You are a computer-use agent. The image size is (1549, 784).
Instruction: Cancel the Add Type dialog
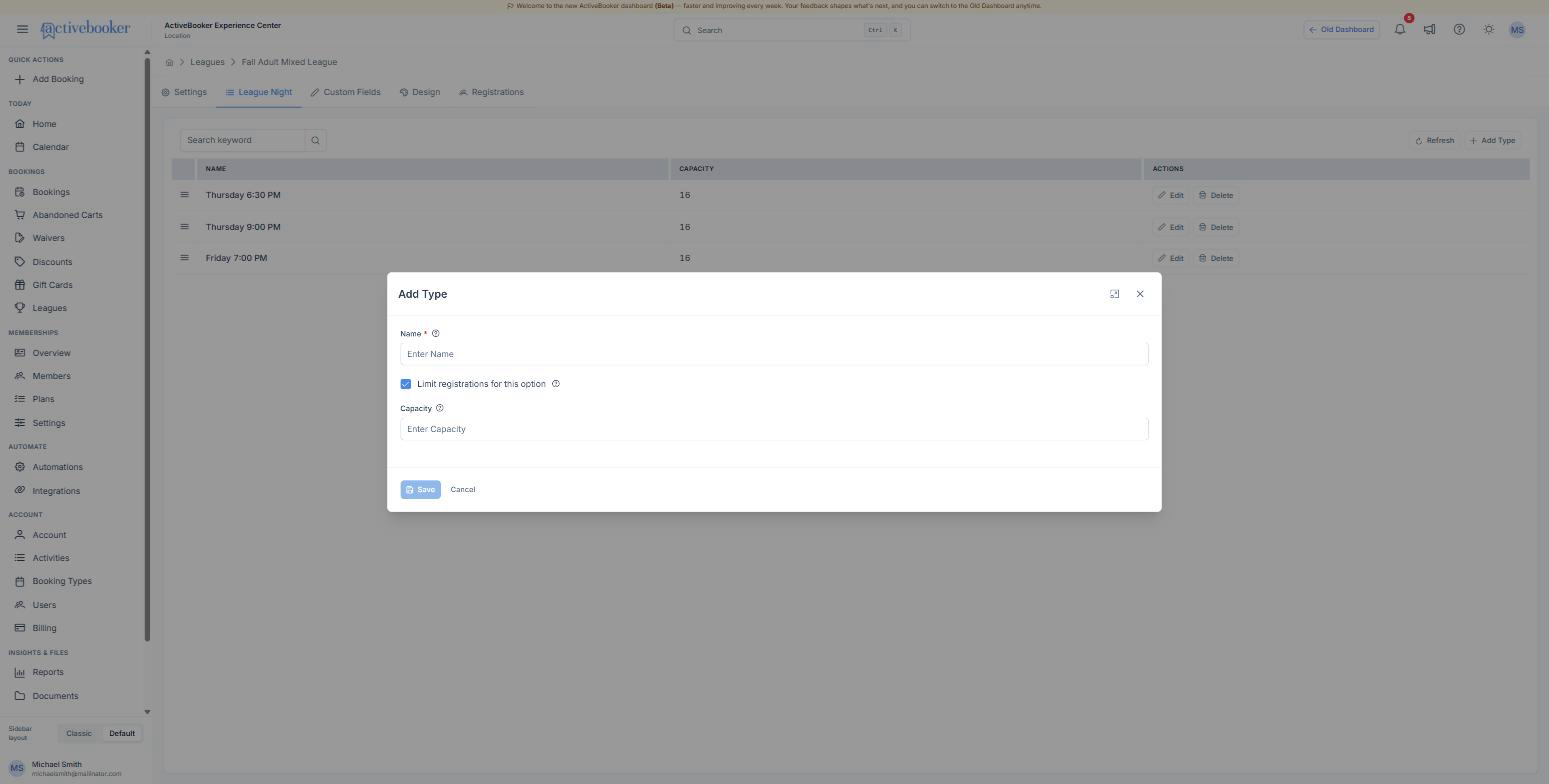(x=463, y=490)
